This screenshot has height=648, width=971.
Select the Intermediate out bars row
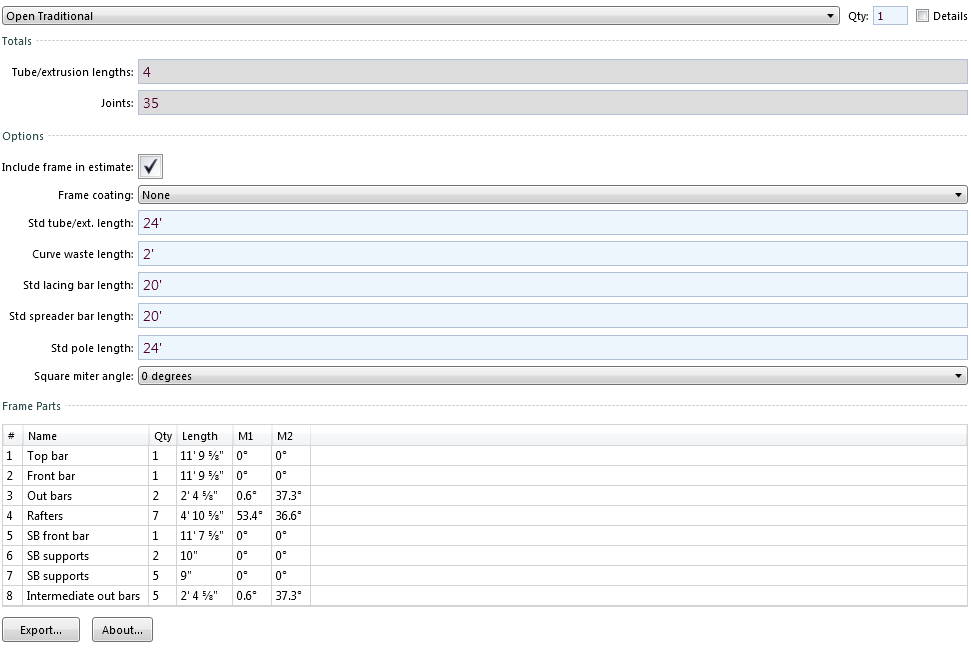pyautogui.click(x=484, y=595)
